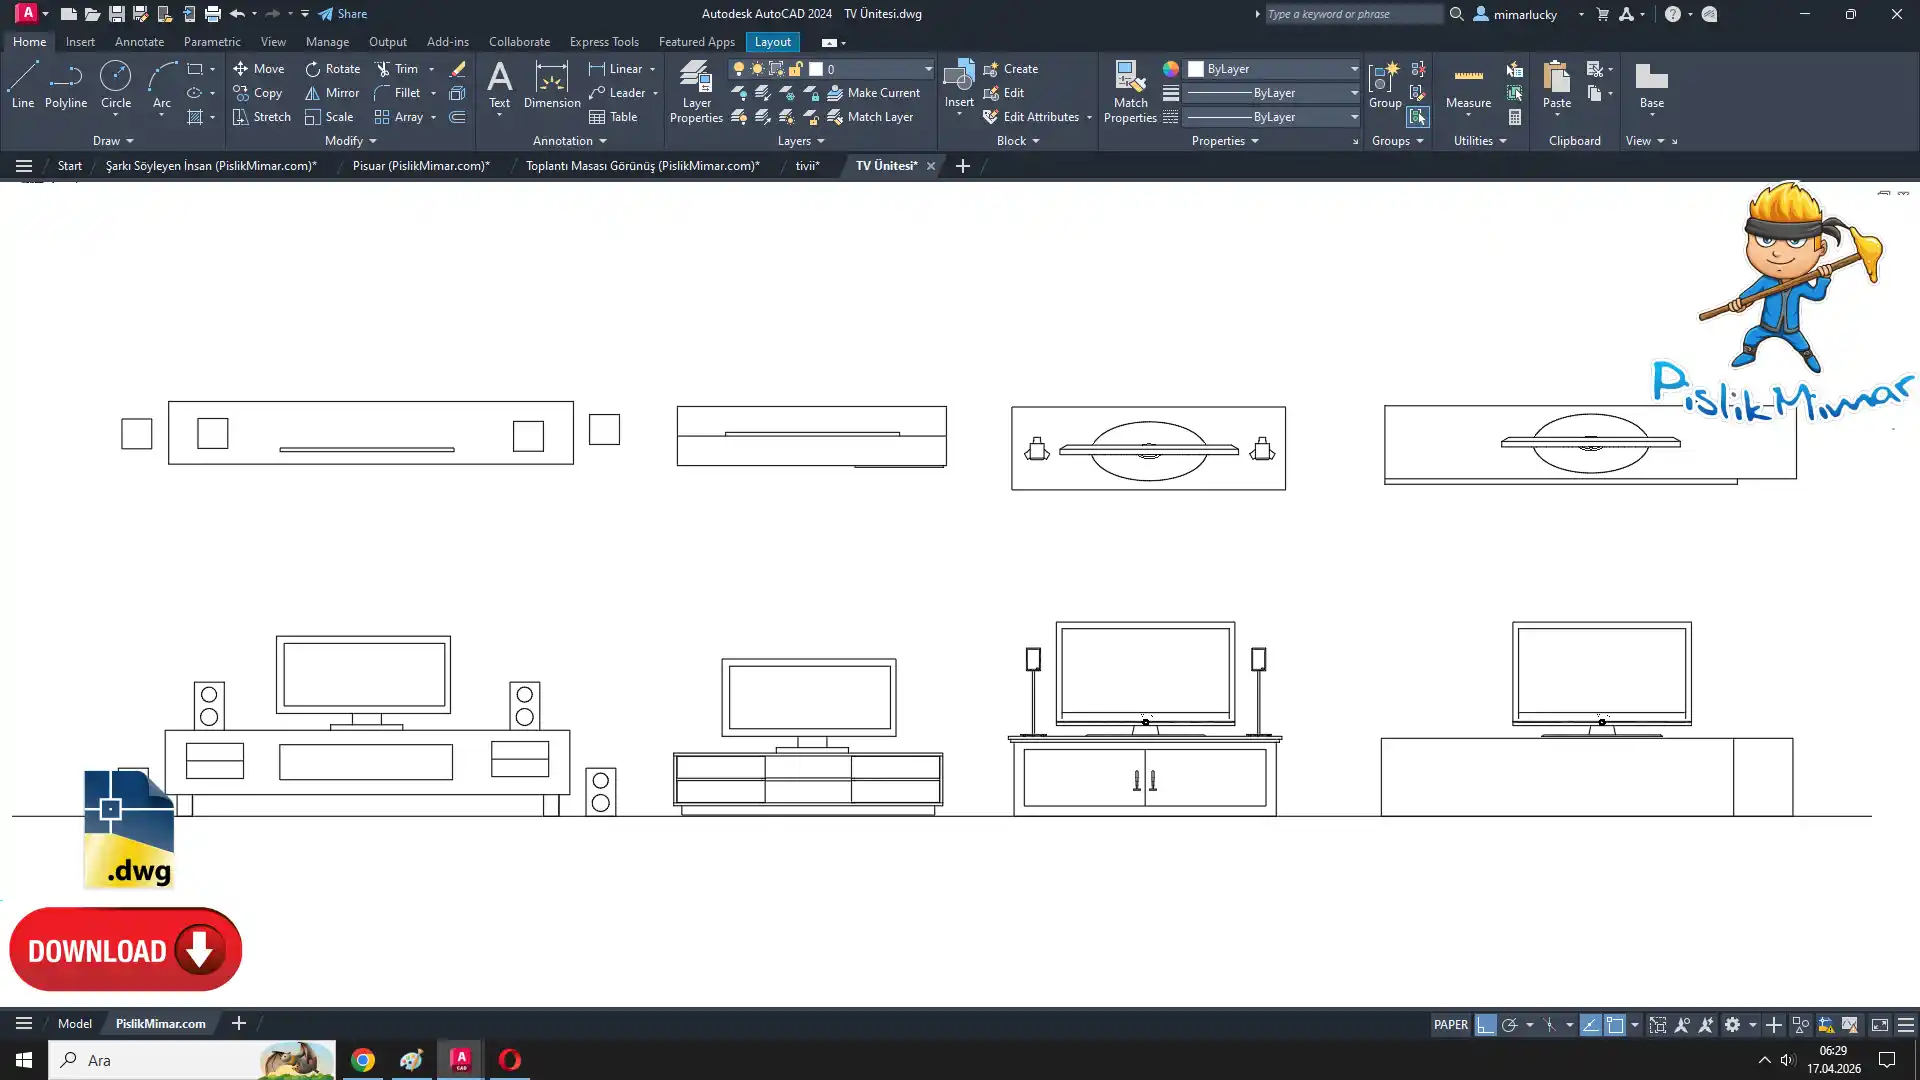Toggle Polar tracking in status bar
This screenshot has width=1920, height=1080.
(1510, 1025)
